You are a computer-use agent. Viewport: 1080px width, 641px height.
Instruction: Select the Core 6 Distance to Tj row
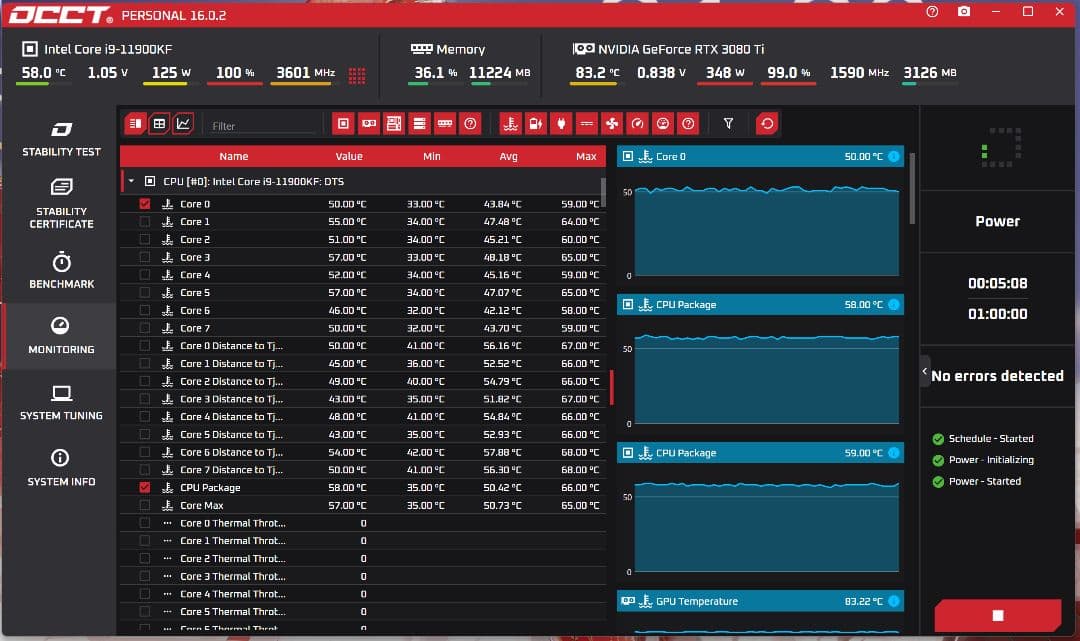(363, 452)
